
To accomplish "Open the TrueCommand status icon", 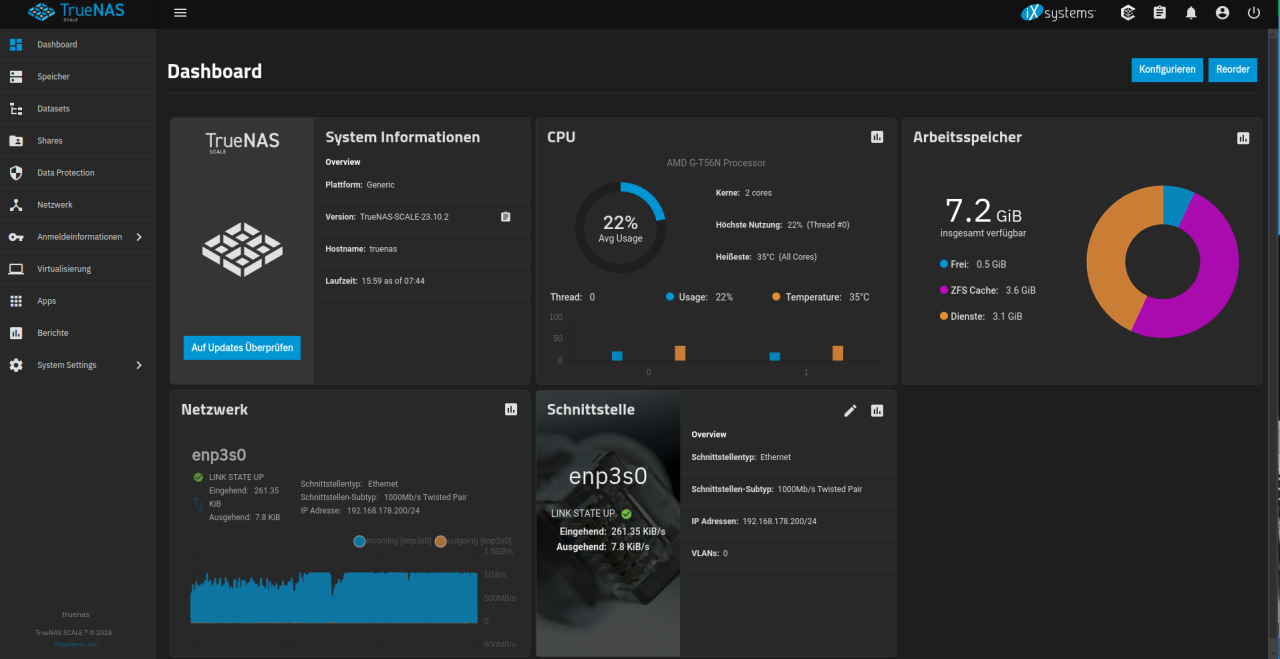I will click(x=1128, y=13).
